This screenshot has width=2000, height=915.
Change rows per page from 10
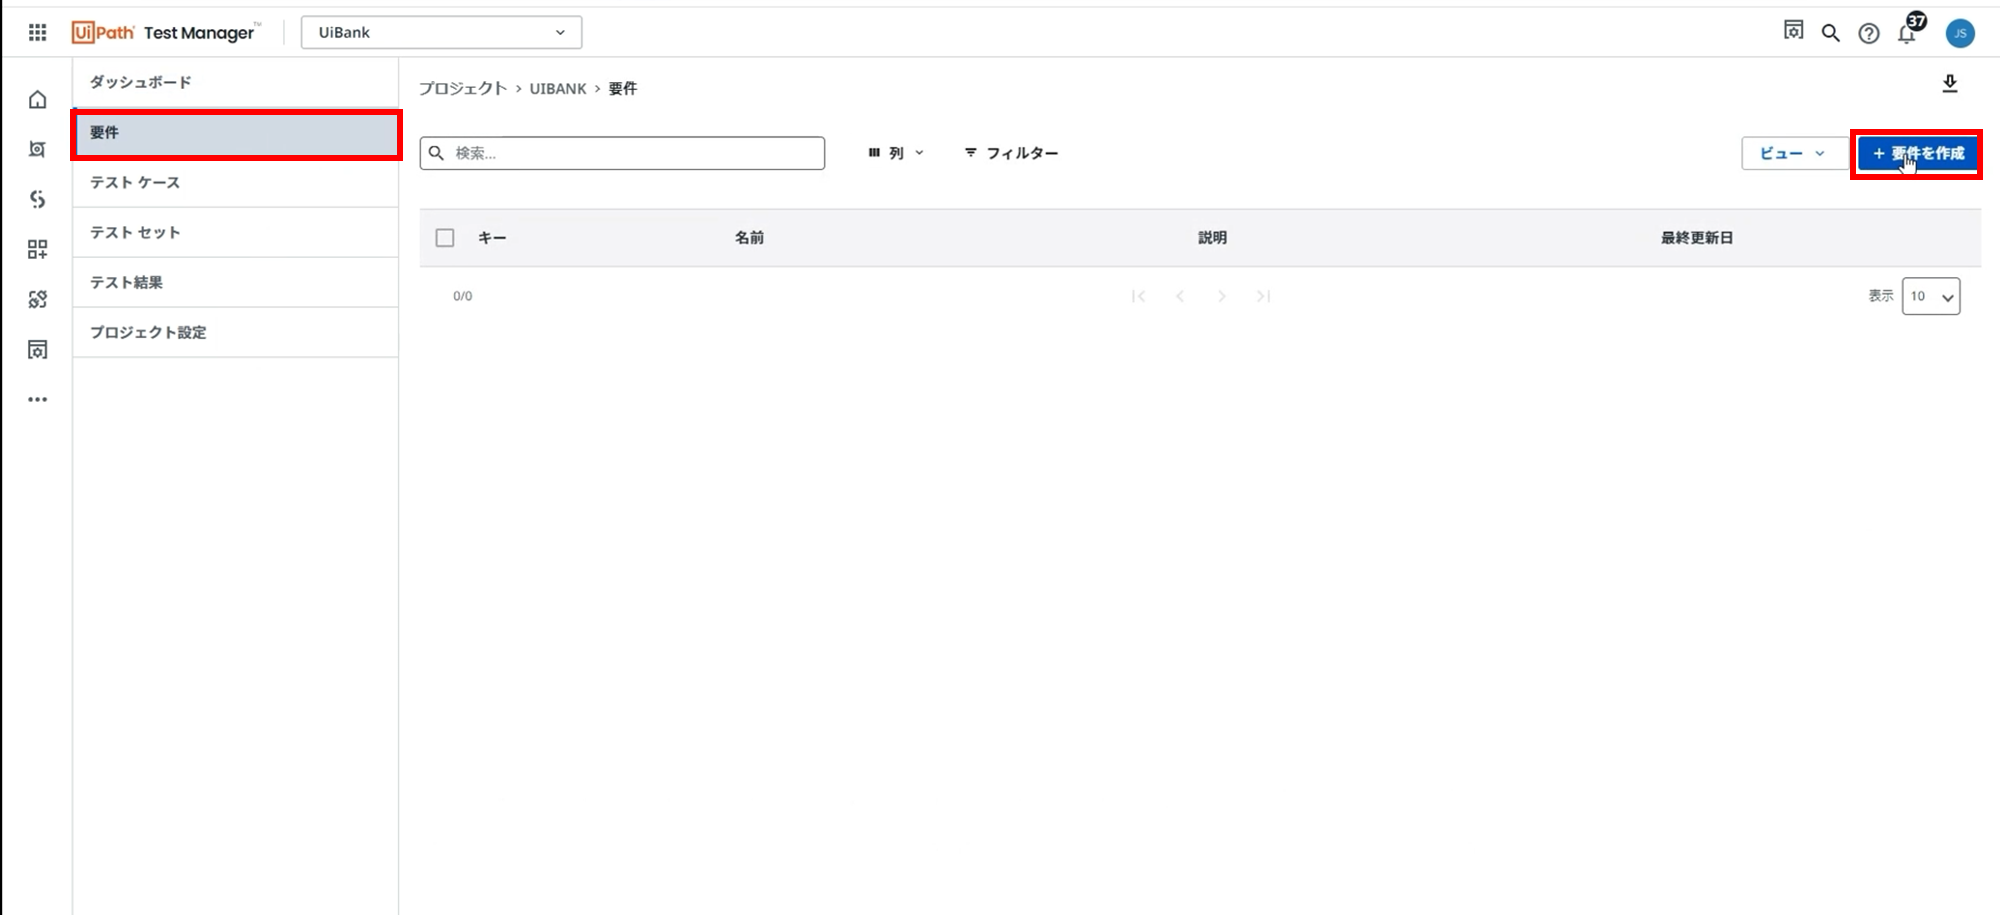1930,296
